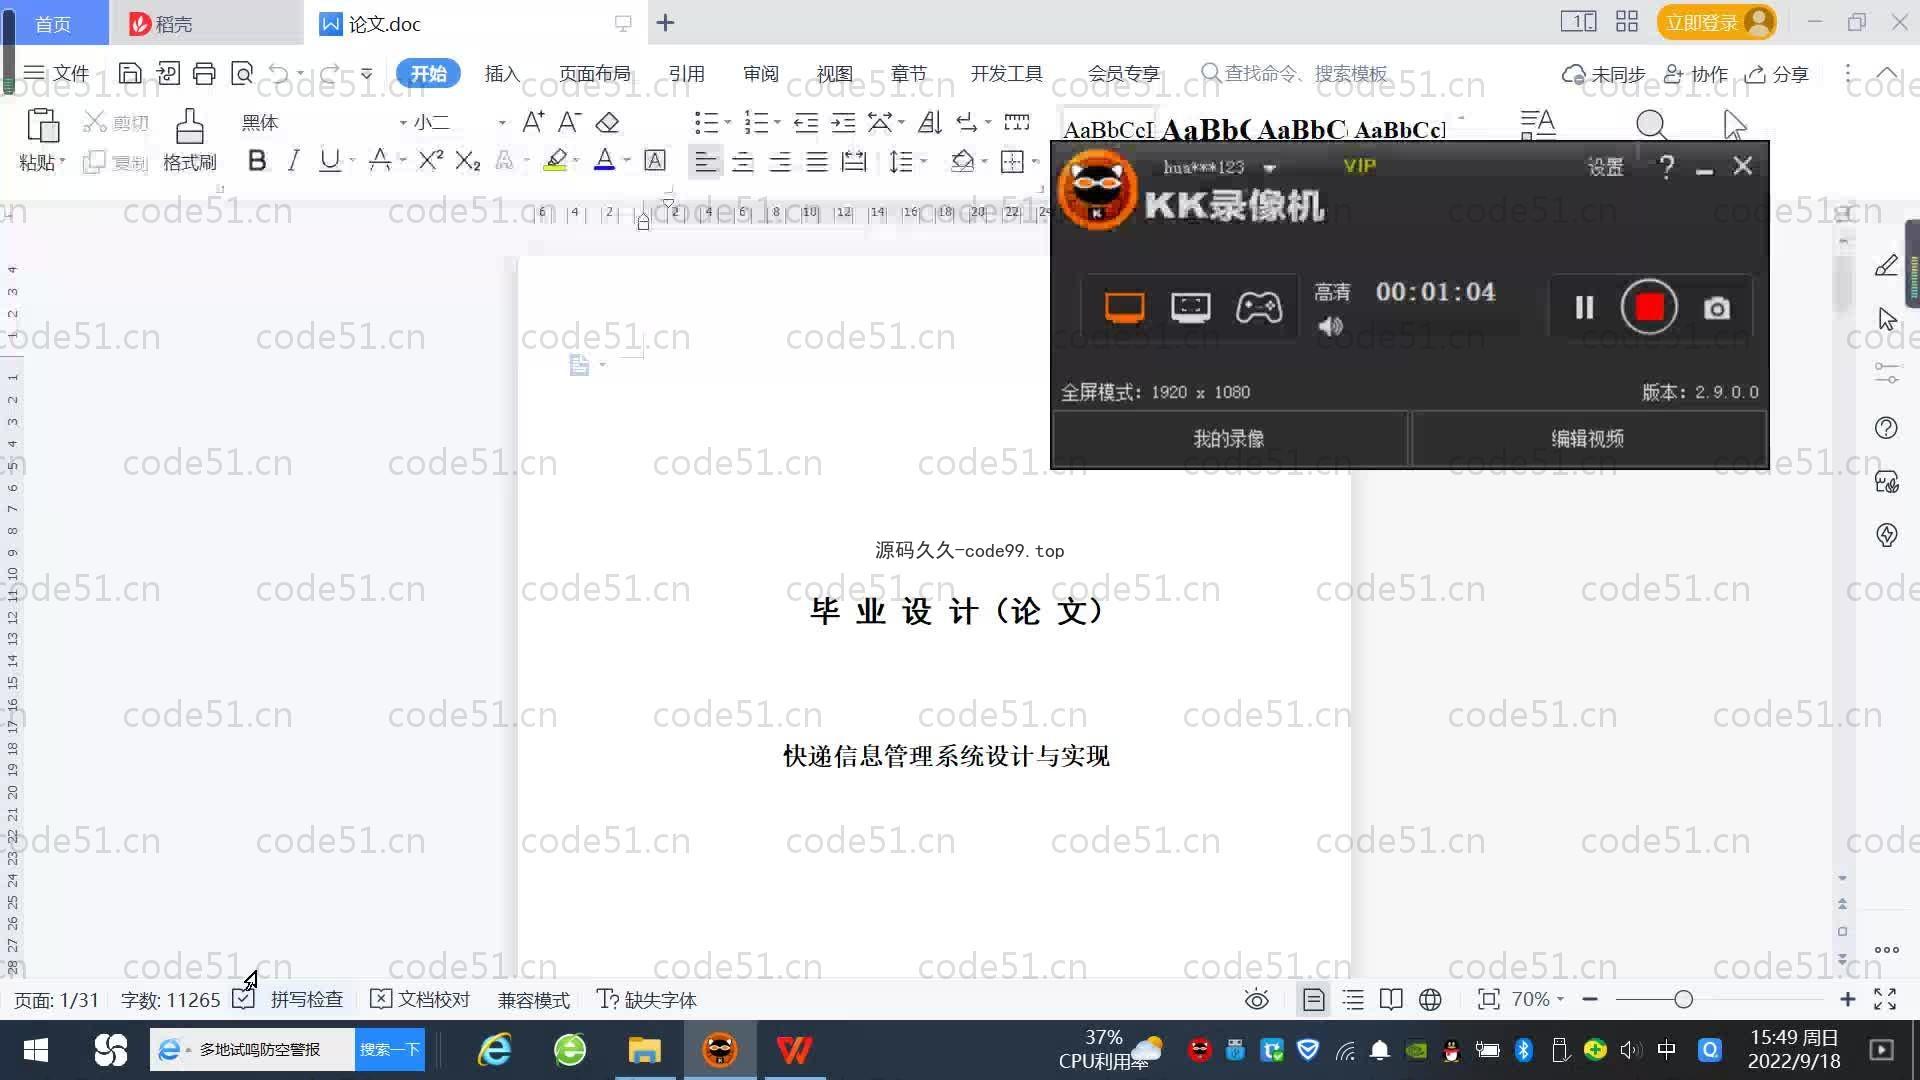Toggle Superscript formatting
This screenshot has width=1920, height=1080.
[x=430, y=160]
